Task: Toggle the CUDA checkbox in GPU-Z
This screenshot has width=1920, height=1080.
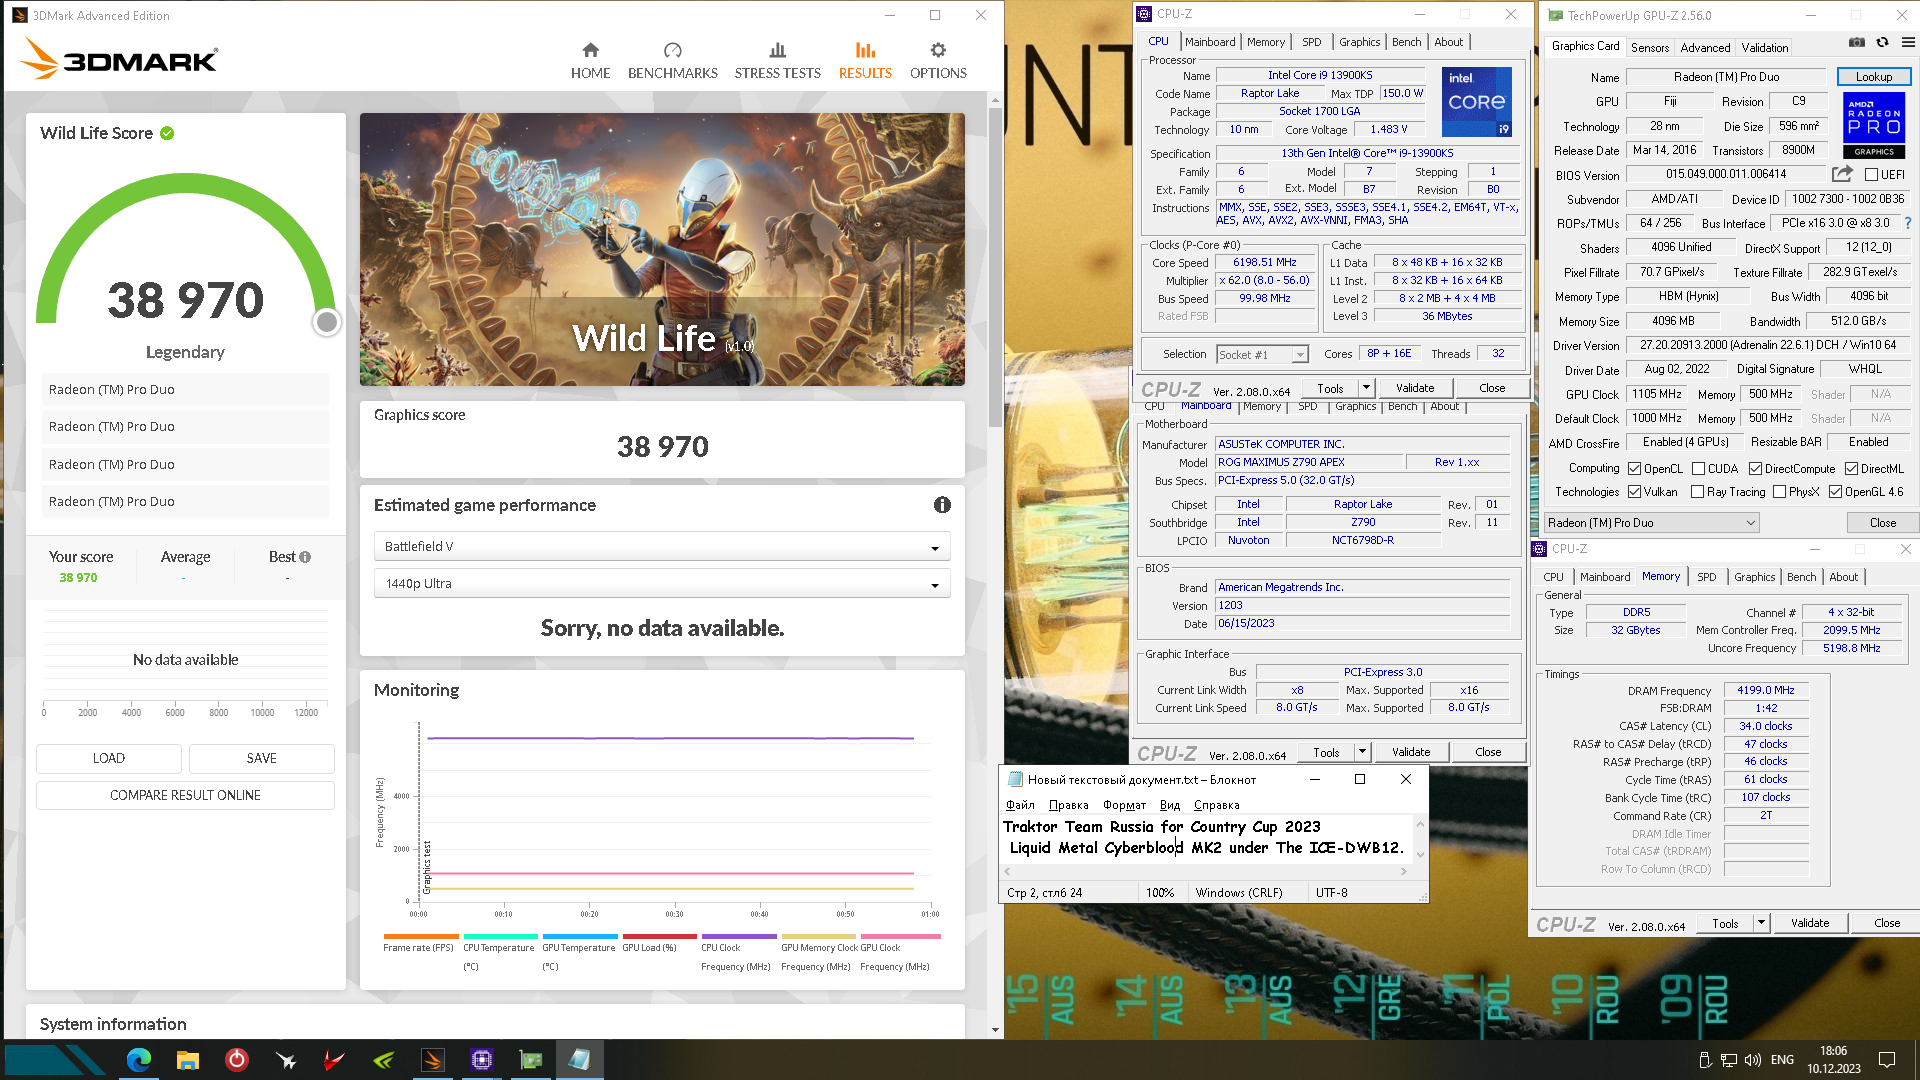Action: (x=1698, y=468)
